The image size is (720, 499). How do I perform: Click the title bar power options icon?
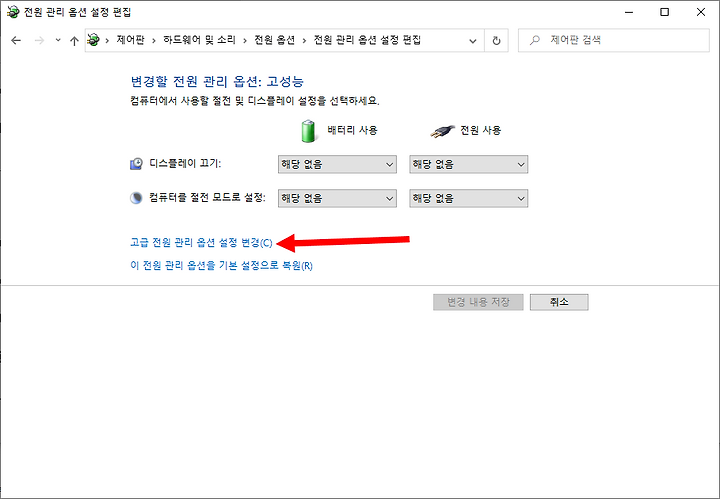click(x=13, y=12)
